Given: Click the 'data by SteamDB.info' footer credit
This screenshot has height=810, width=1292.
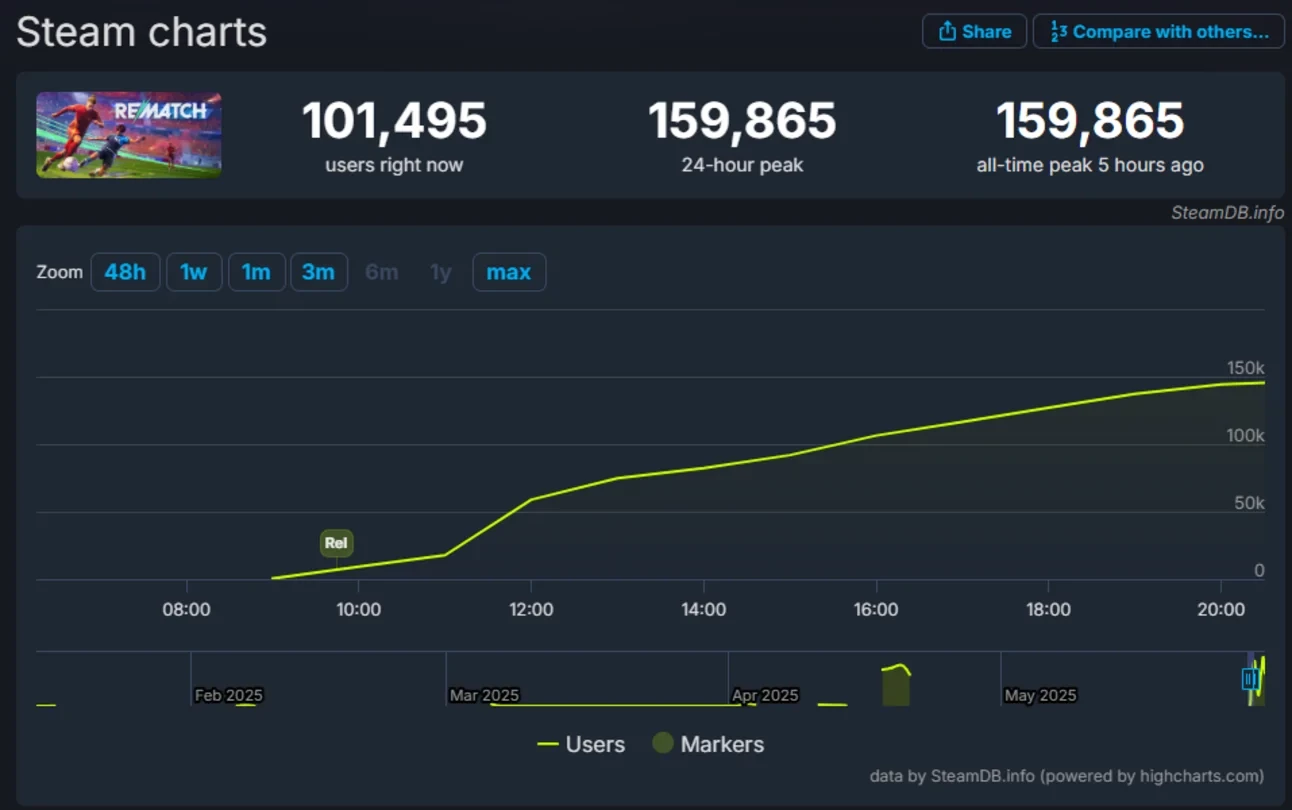Looking at the screenshot, I should [x=1066, y=775].
